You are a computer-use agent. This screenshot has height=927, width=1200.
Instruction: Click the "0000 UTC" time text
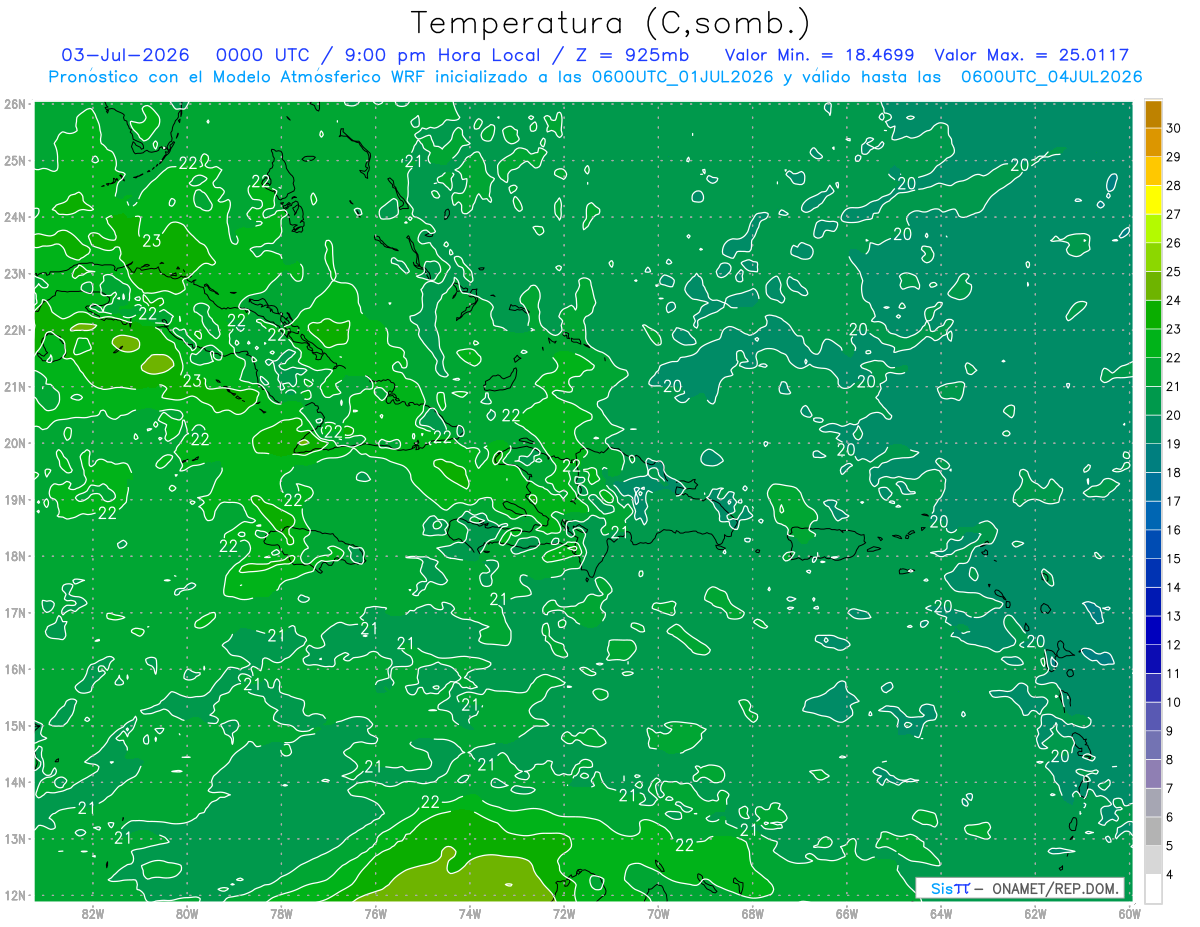click(261, 55)
